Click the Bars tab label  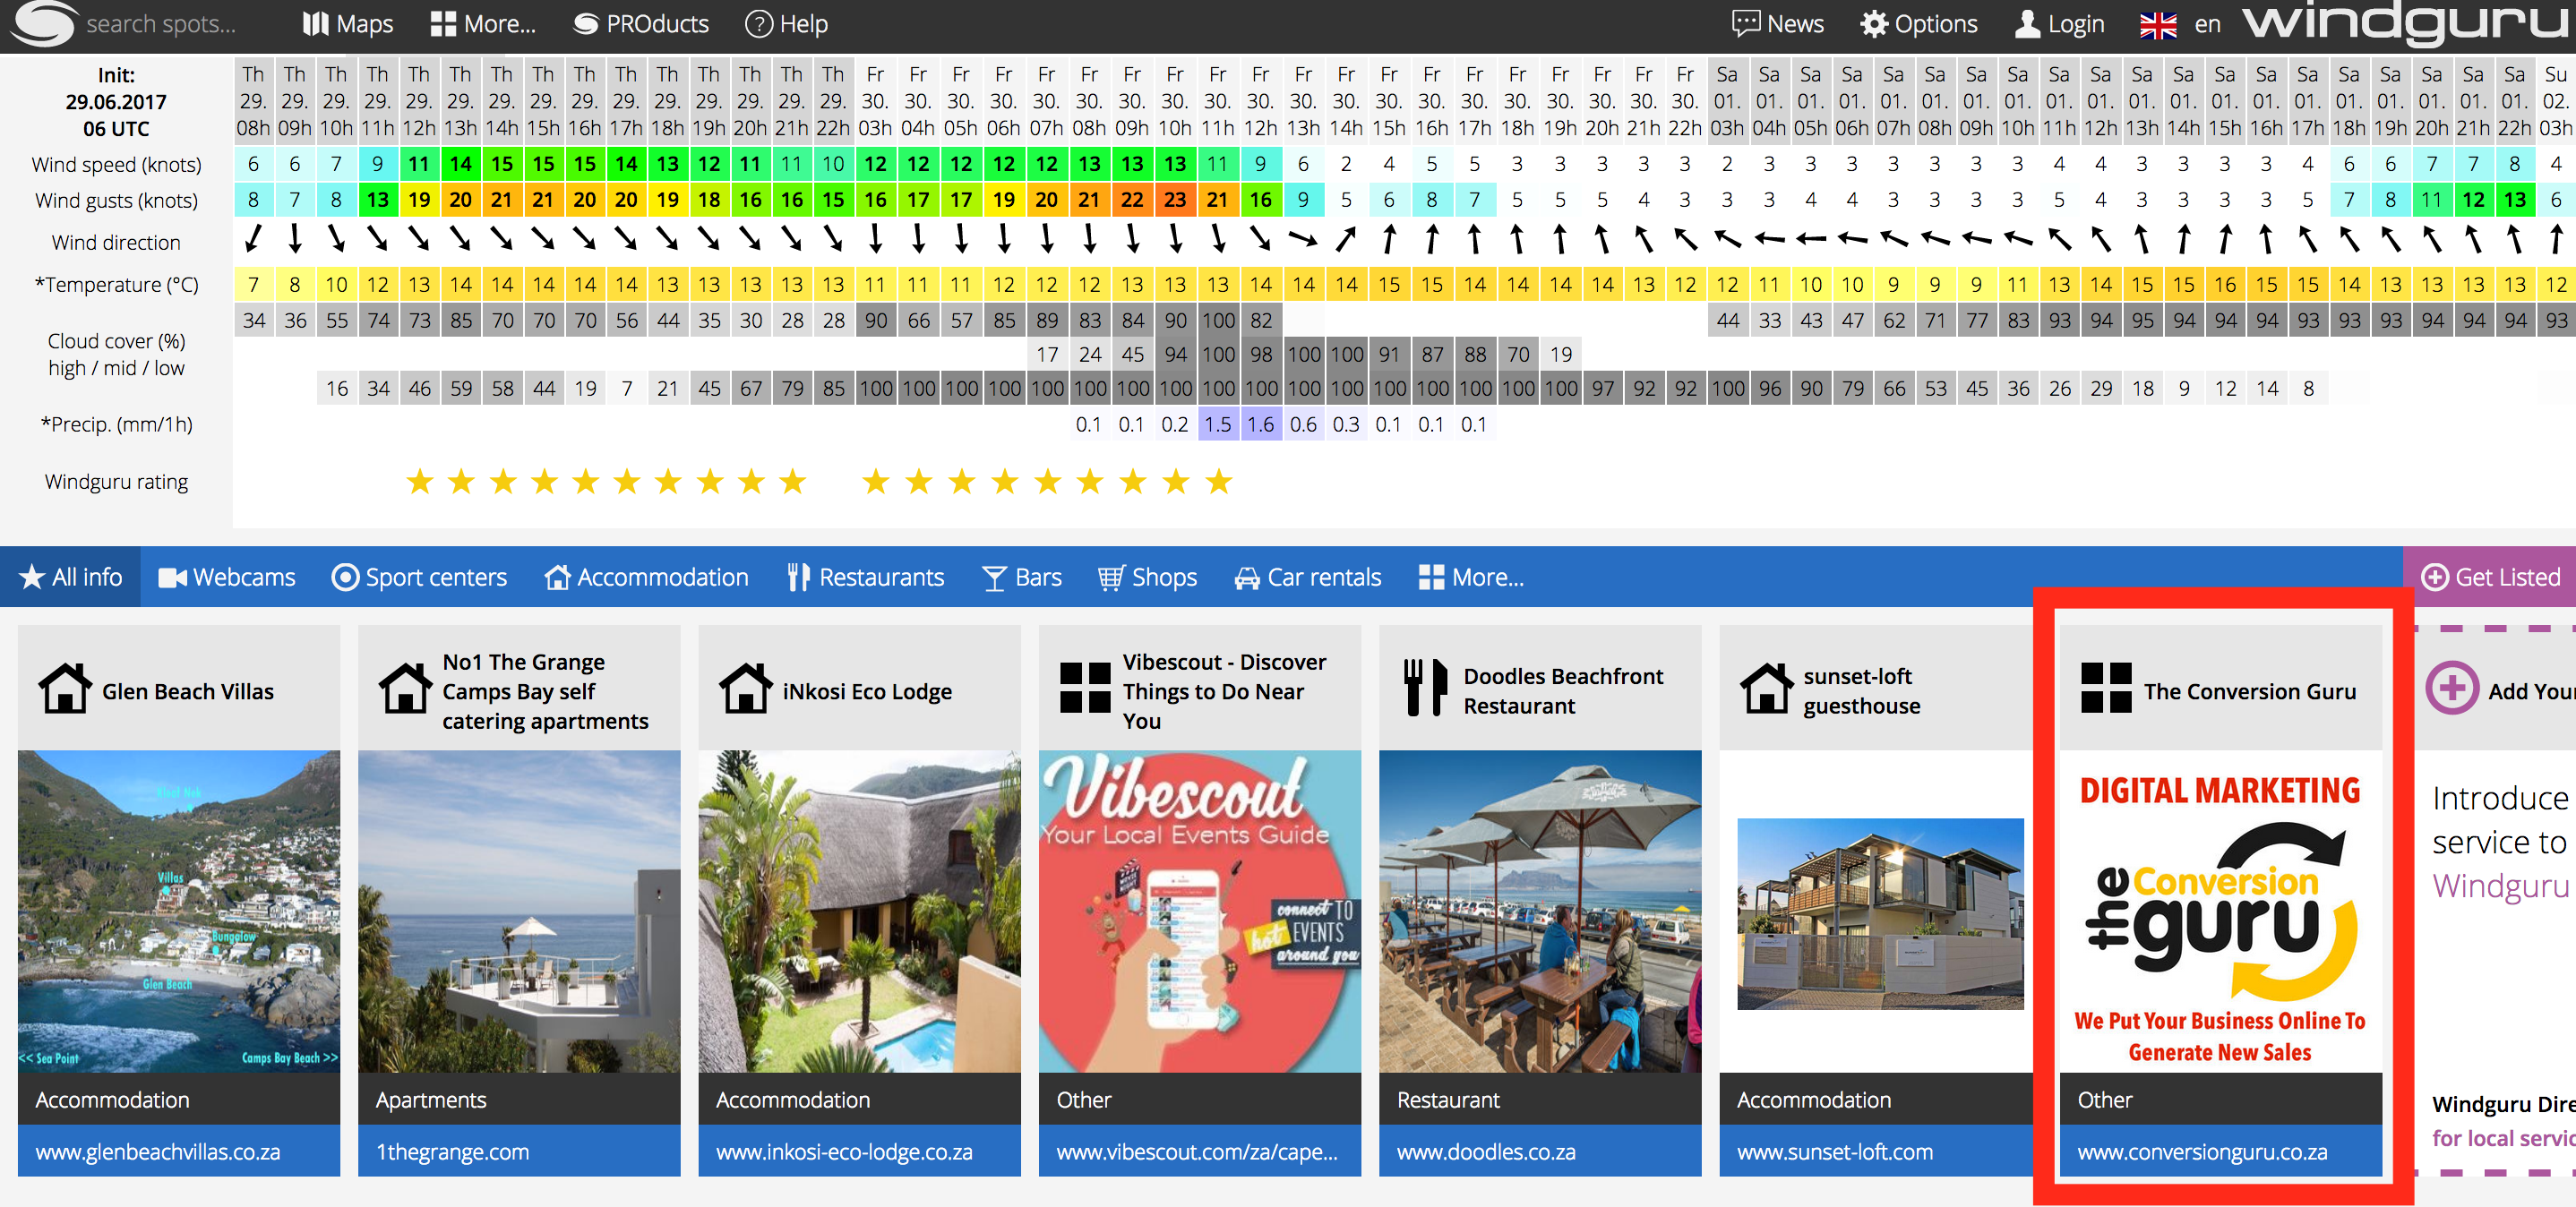pos(1038,577)
